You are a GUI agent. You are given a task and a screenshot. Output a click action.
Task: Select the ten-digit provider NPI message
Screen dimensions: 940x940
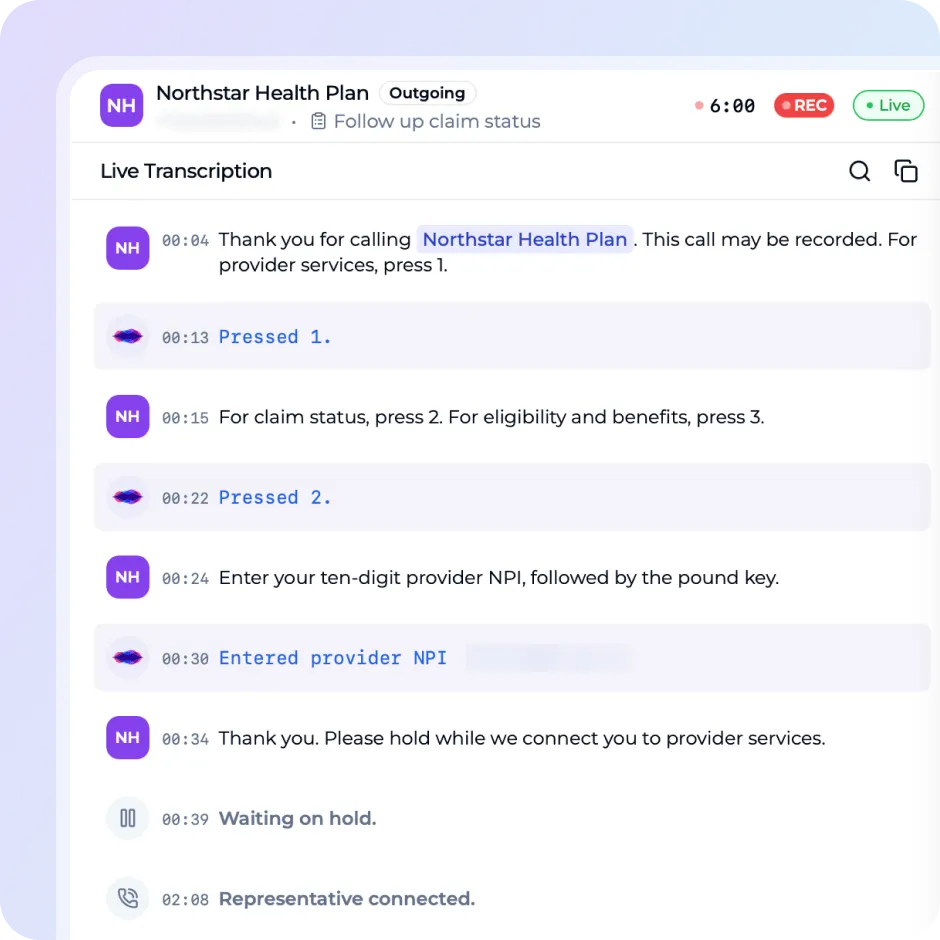point(499,578)
